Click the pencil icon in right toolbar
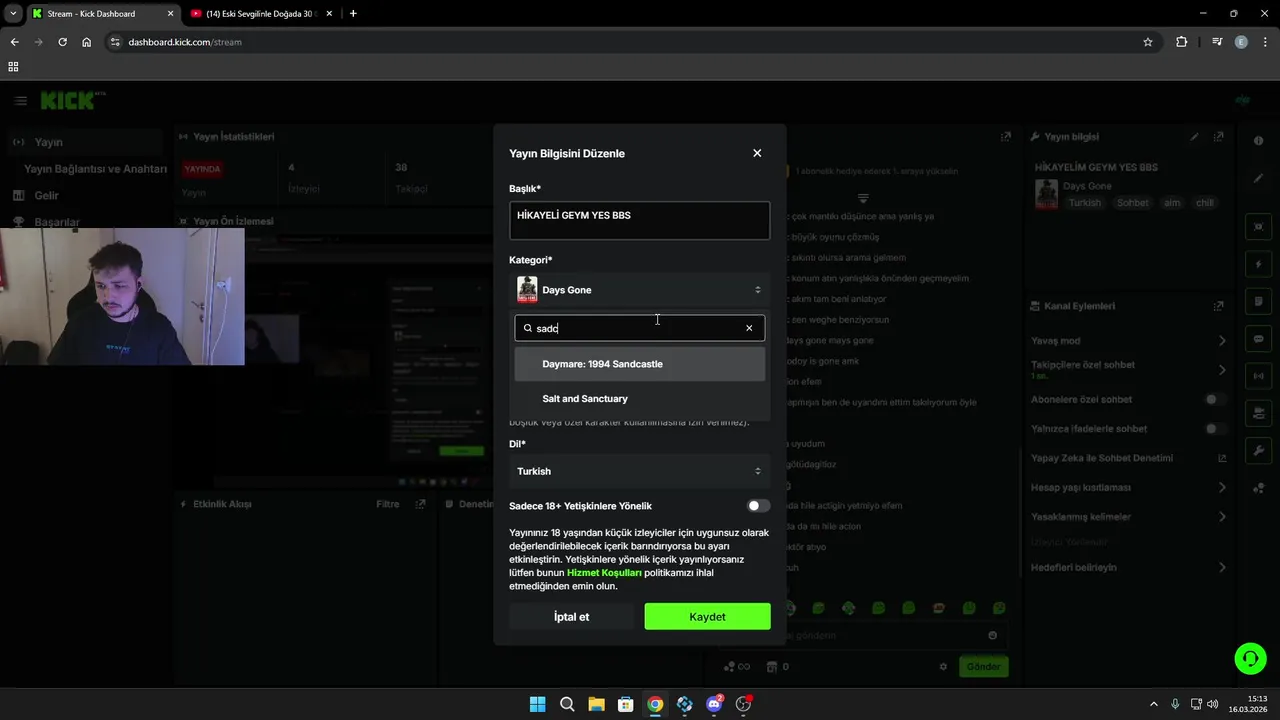1280x720 pixels. 1258,178
